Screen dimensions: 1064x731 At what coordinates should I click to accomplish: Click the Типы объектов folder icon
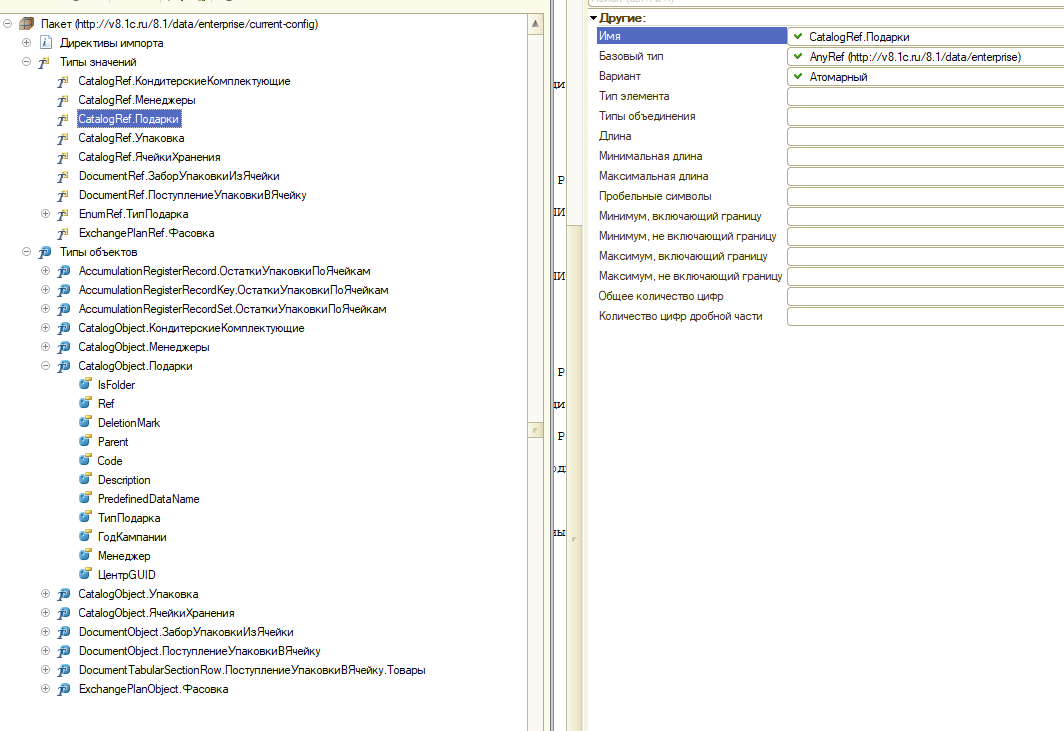(45, 252)
